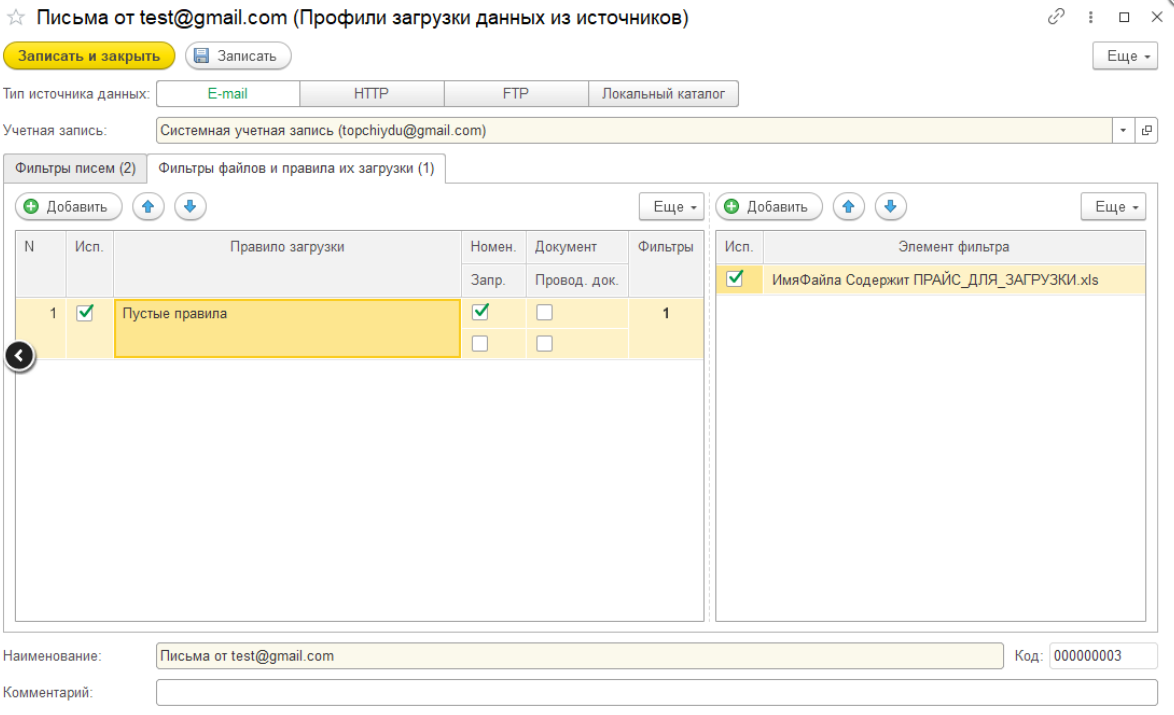The image size is (1174, 715).
Task: Disable ИмяФайла filter element checkbox
Action: pyautogui.click(x=735, y=279)
